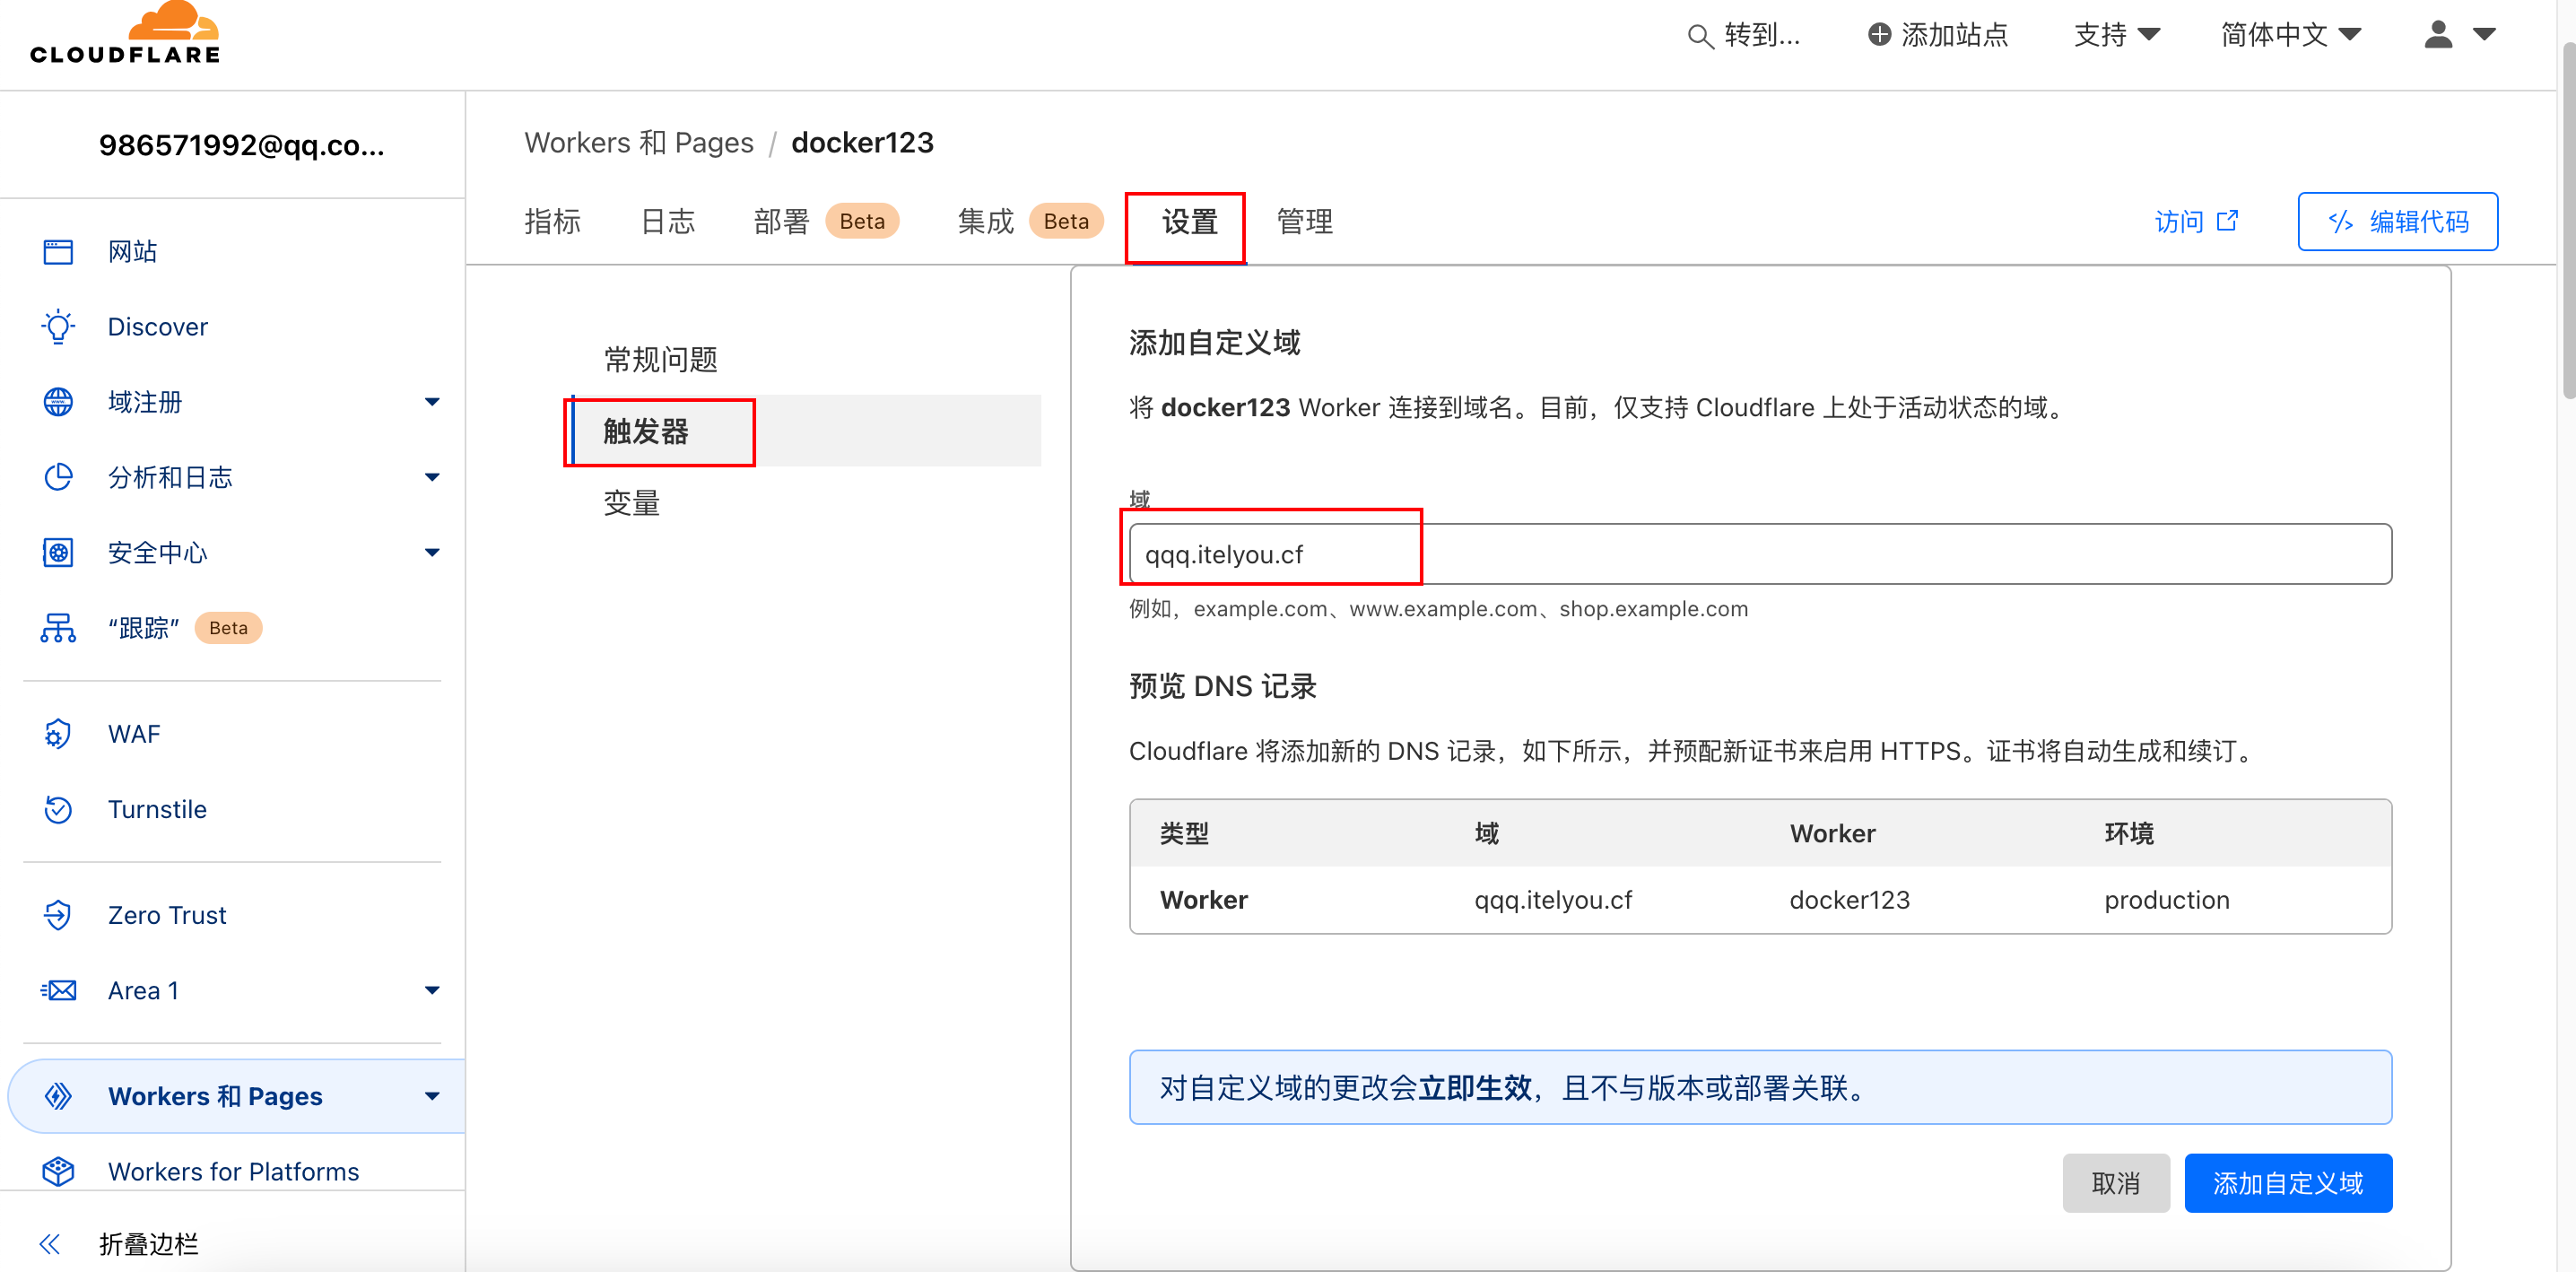The image size is (2576, 1272).
Task: Switch to the 部署 tab
Action: 781,221
